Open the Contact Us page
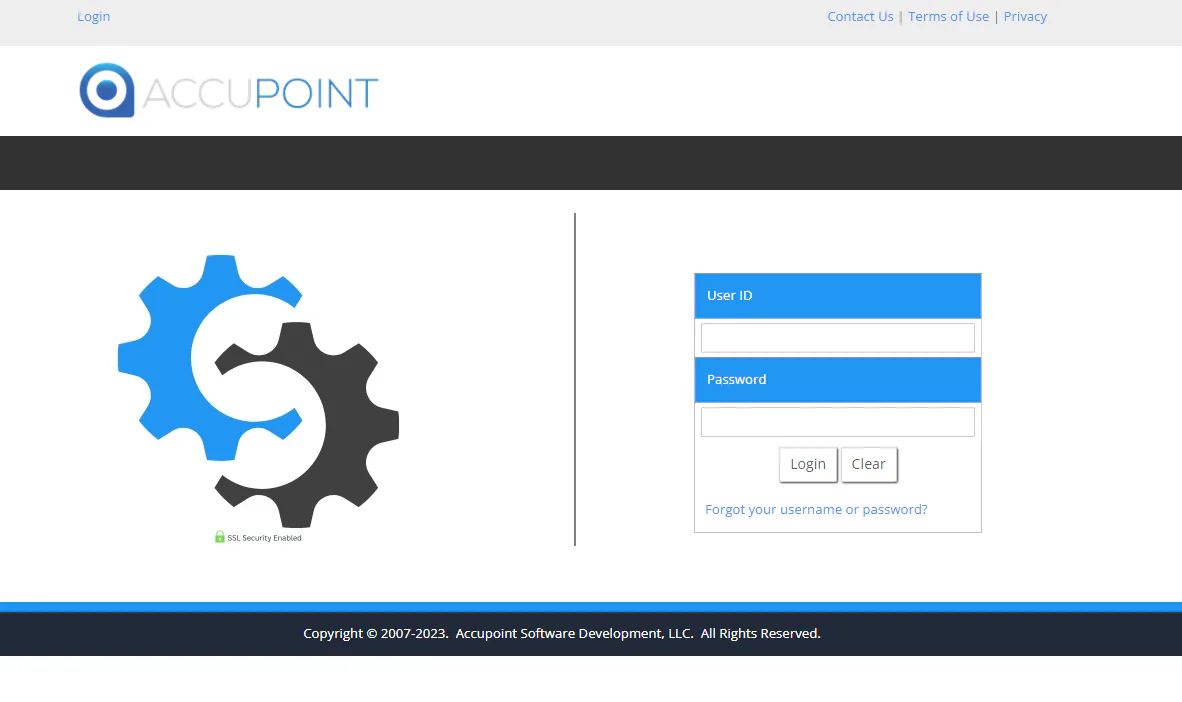This screenshot has width=1182, height=702. click(860, 16)
